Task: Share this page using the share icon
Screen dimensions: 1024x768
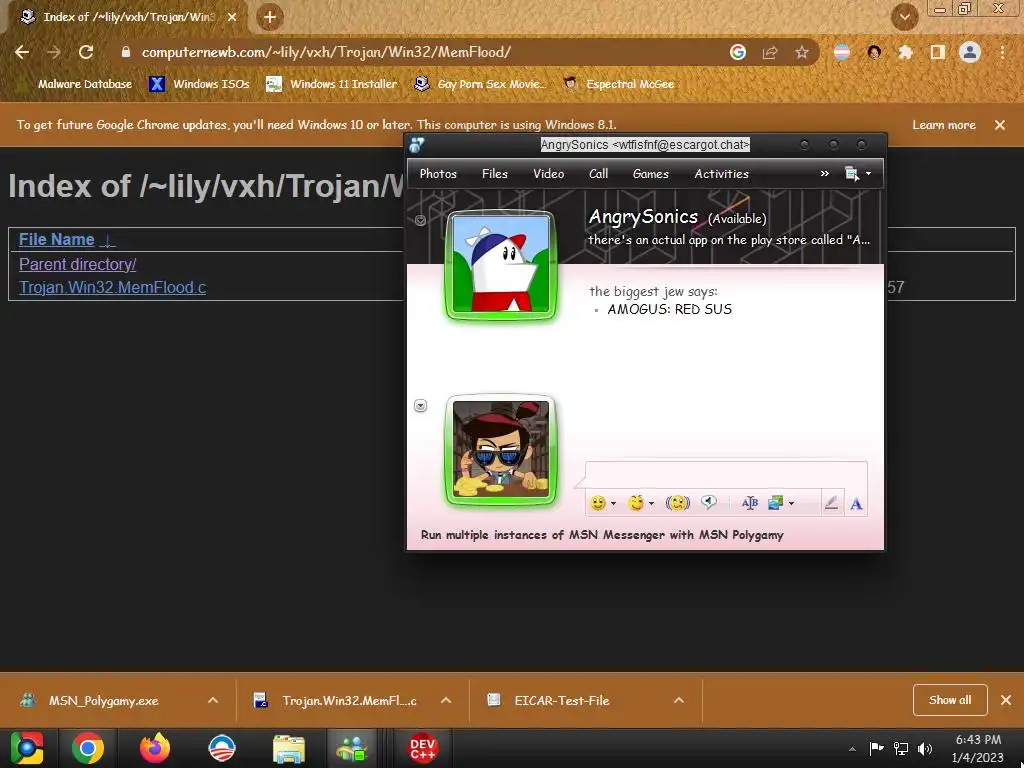Action: click(x=770, y=52)
